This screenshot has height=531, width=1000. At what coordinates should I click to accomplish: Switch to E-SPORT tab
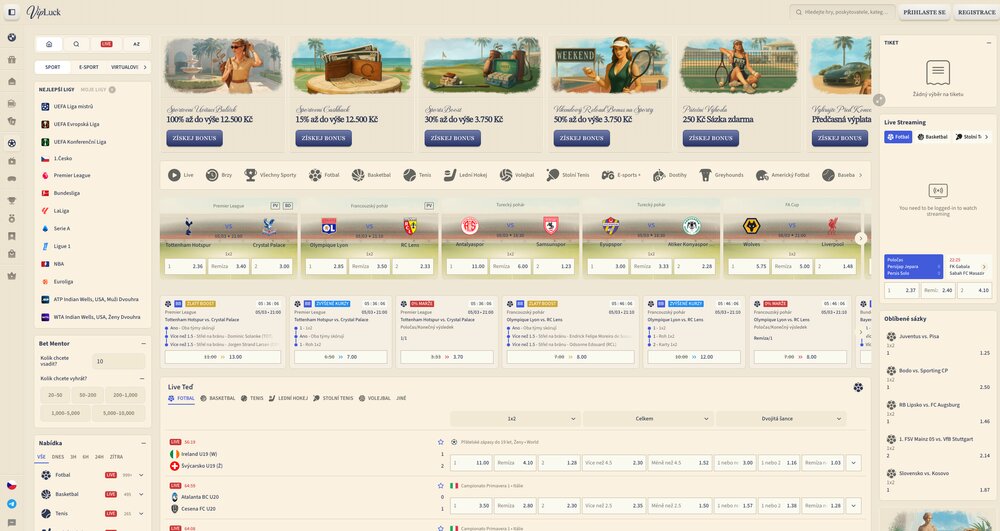coord(89,67)
